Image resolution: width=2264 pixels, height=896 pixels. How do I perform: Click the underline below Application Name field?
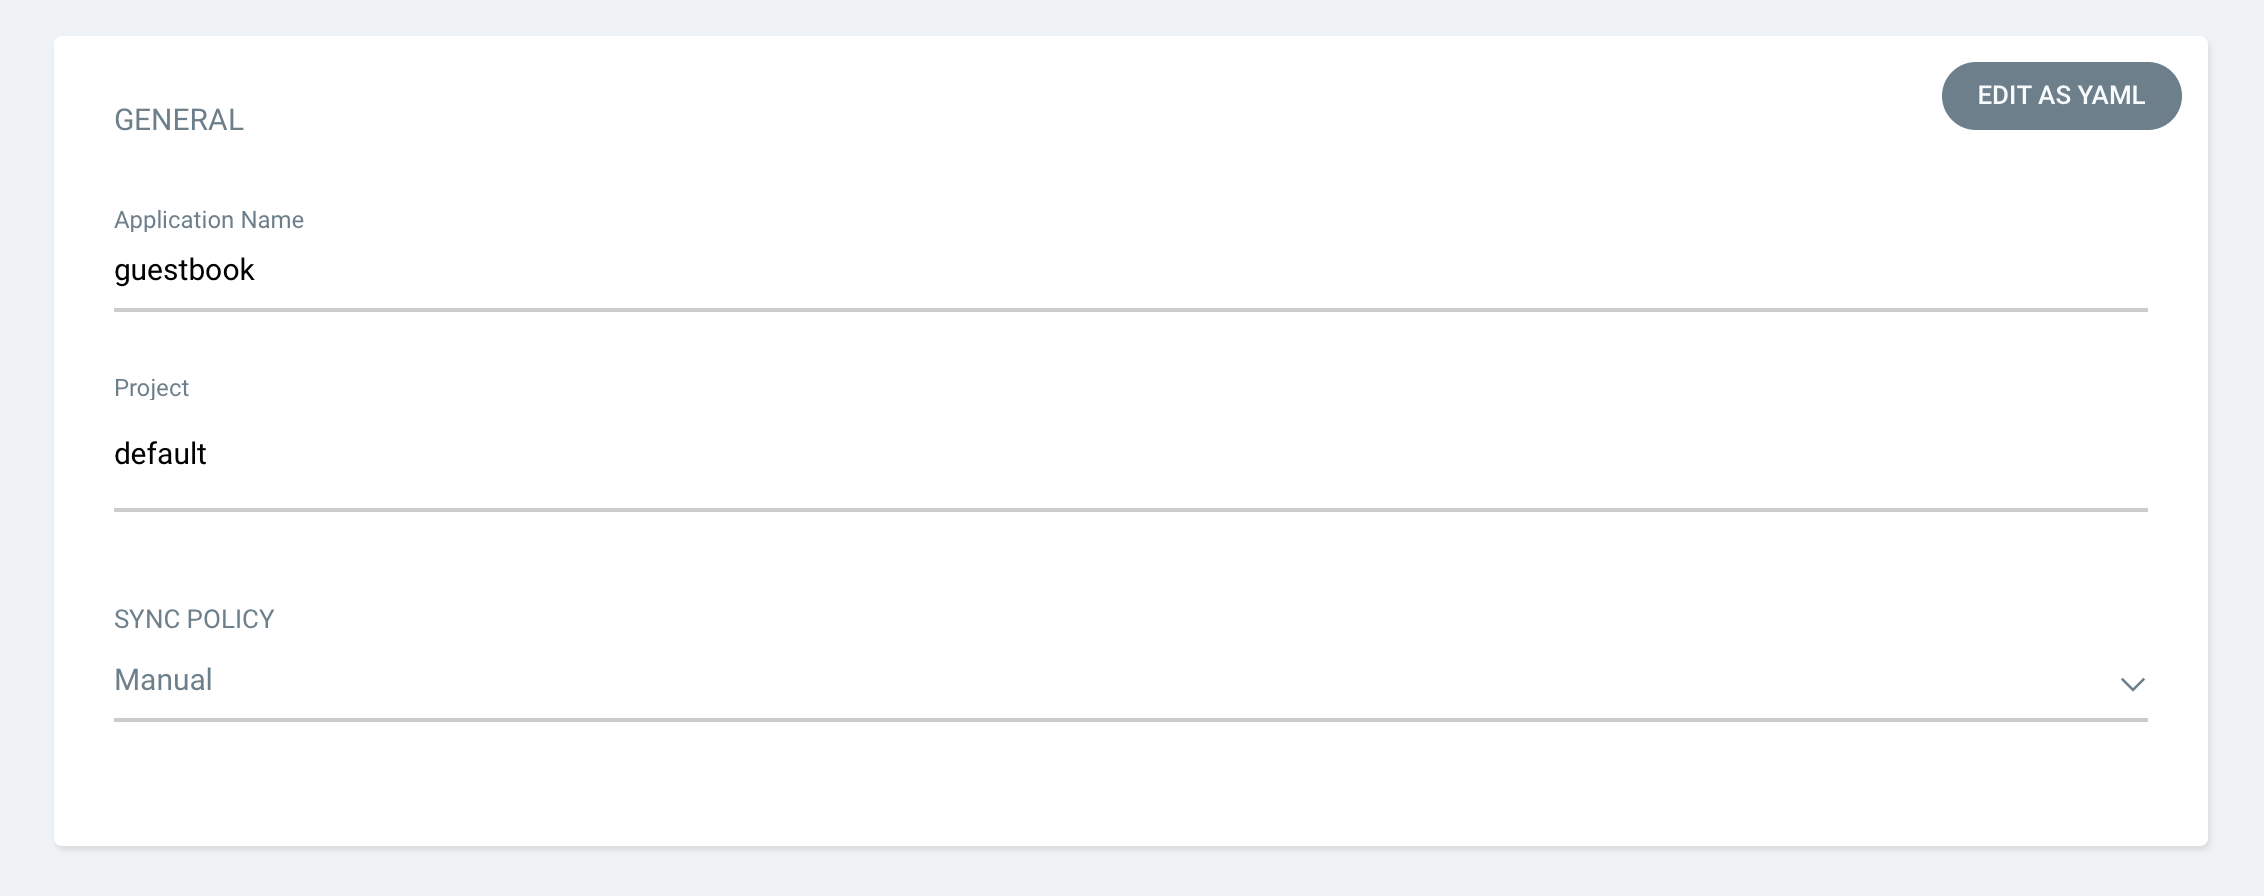coord(1131,310)
